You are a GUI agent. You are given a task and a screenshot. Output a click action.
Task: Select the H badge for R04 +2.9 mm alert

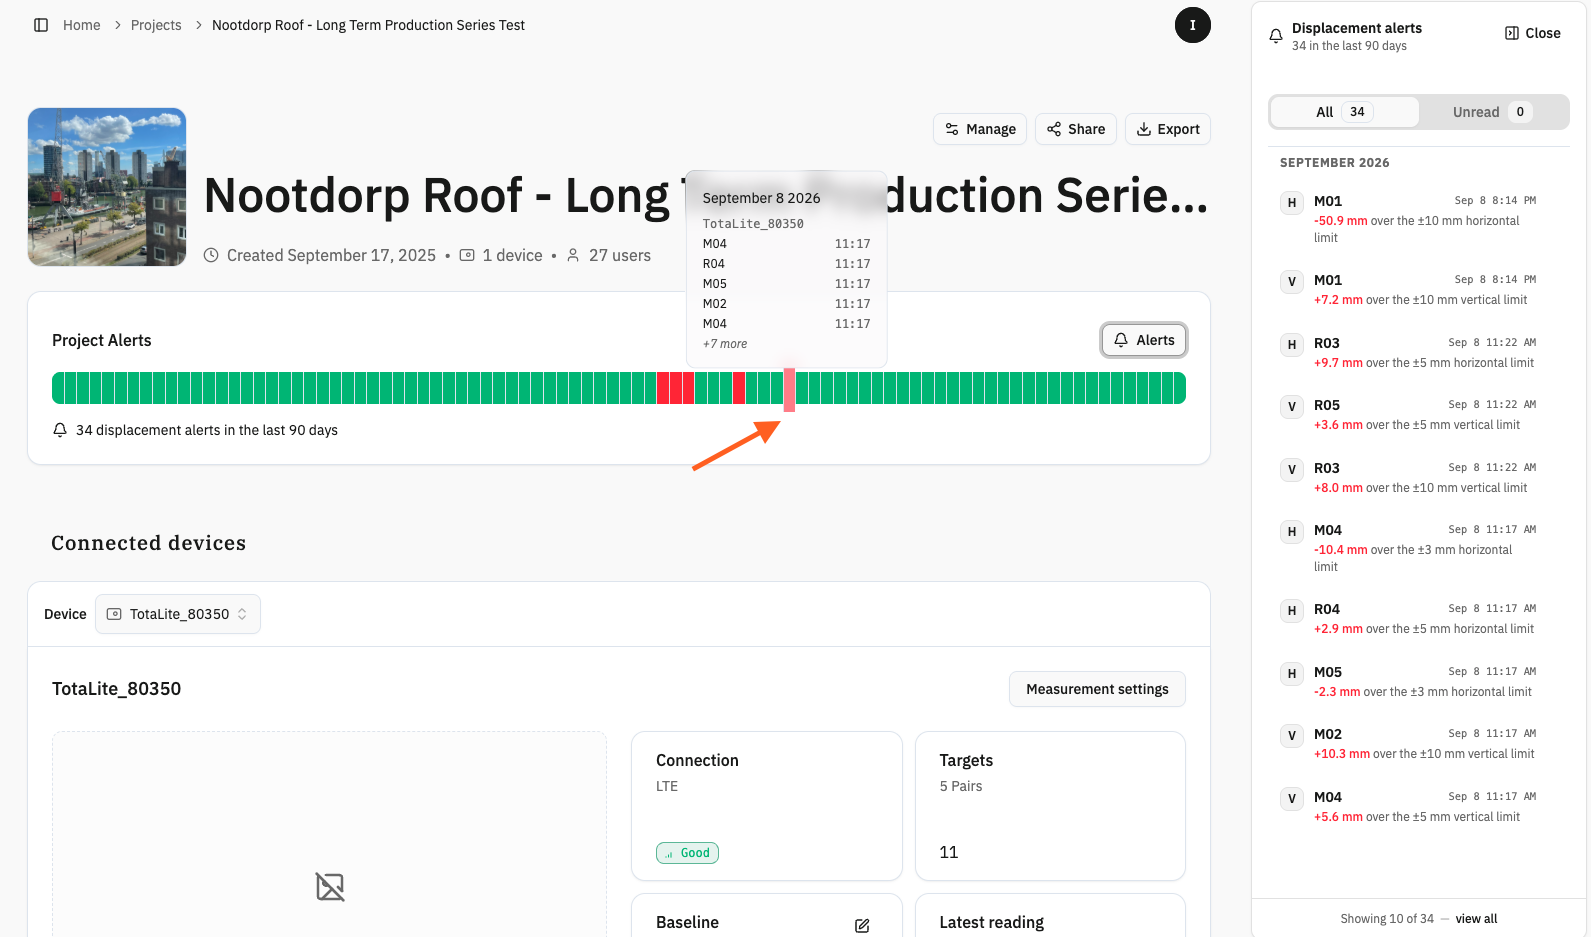[1292, 611]
